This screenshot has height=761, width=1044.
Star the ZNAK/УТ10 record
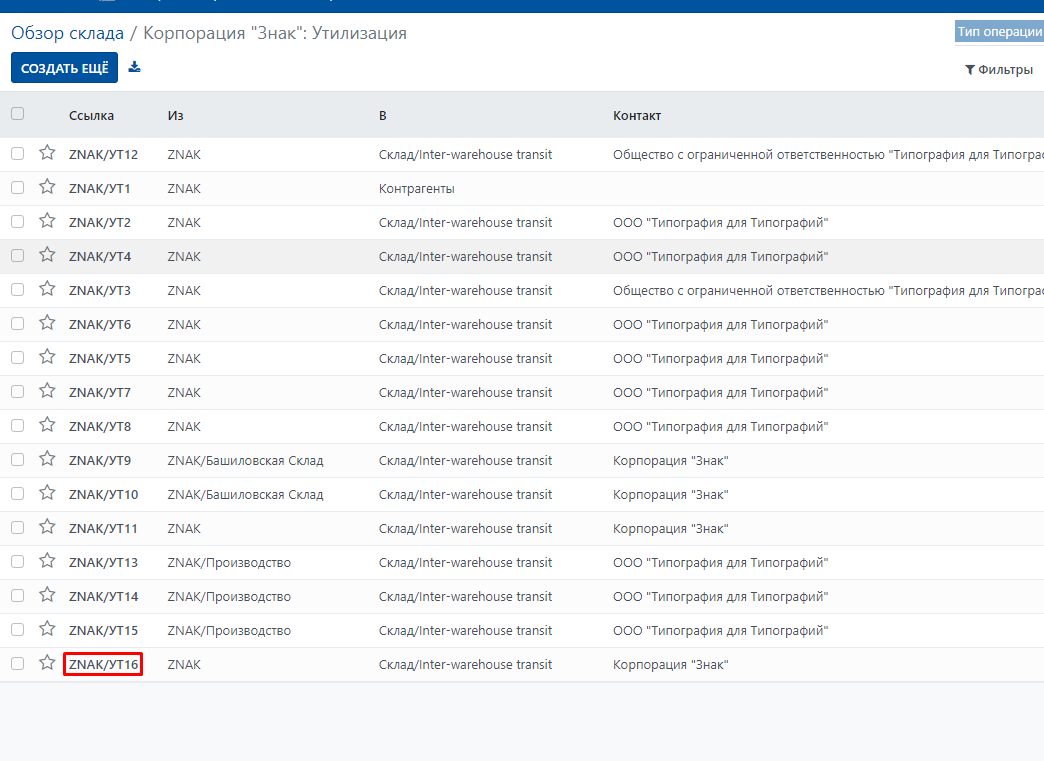point(47,493)
